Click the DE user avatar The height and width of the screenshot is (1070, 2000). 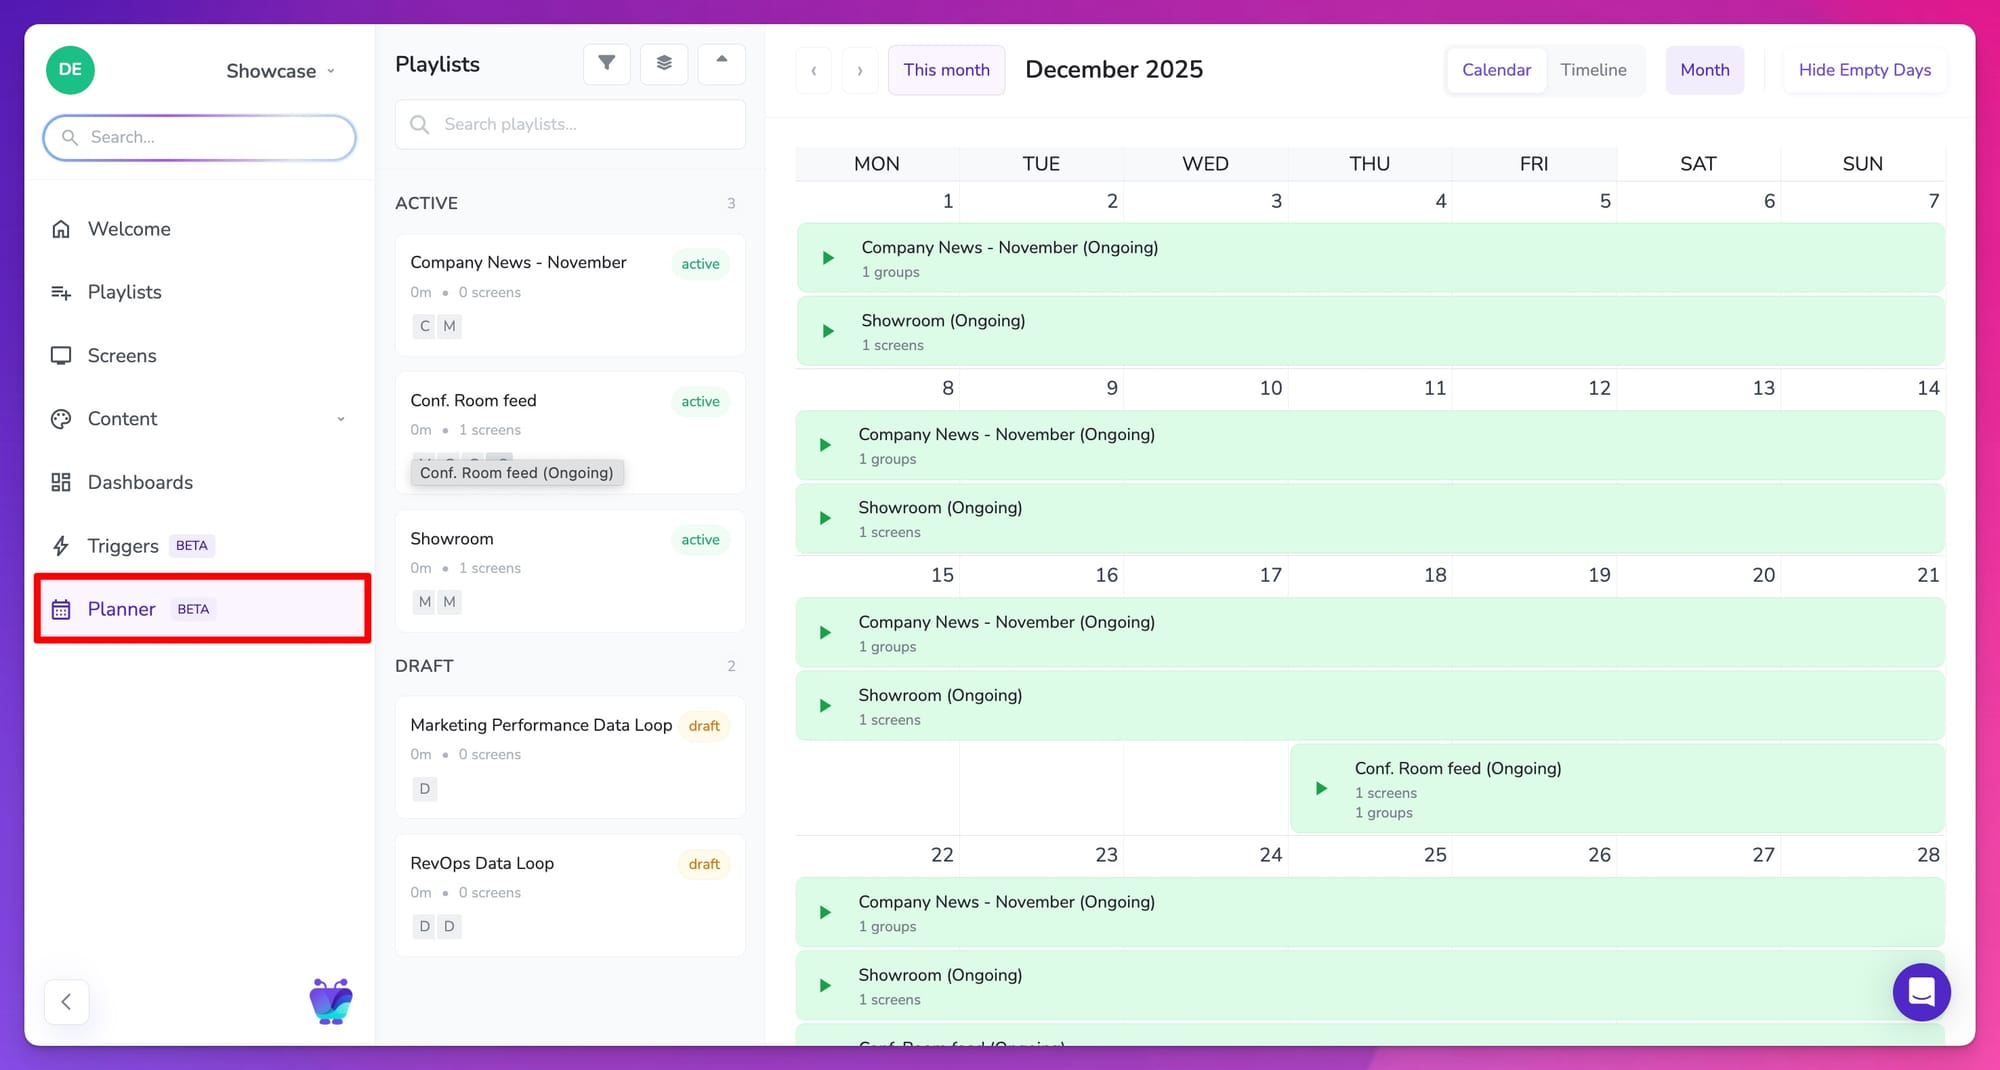tap(70, 70)
